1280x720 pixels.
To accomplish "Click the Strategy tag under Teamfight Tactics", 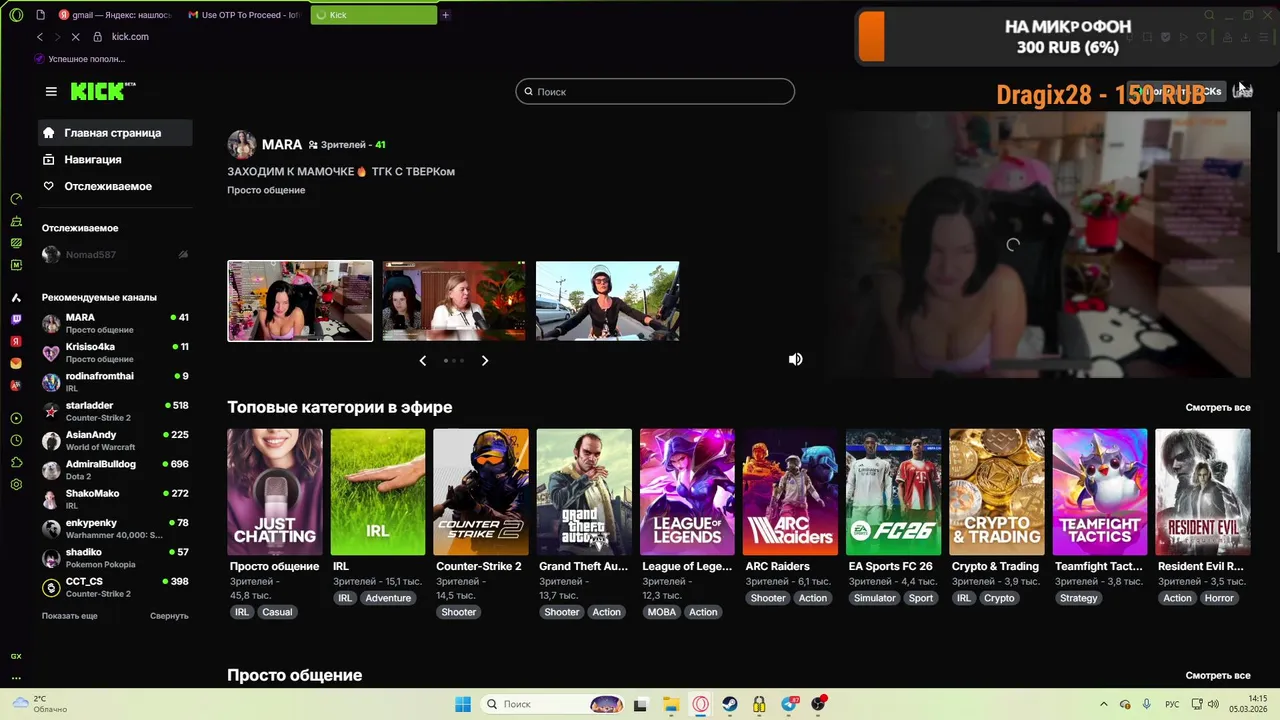I will point(1079,598).
